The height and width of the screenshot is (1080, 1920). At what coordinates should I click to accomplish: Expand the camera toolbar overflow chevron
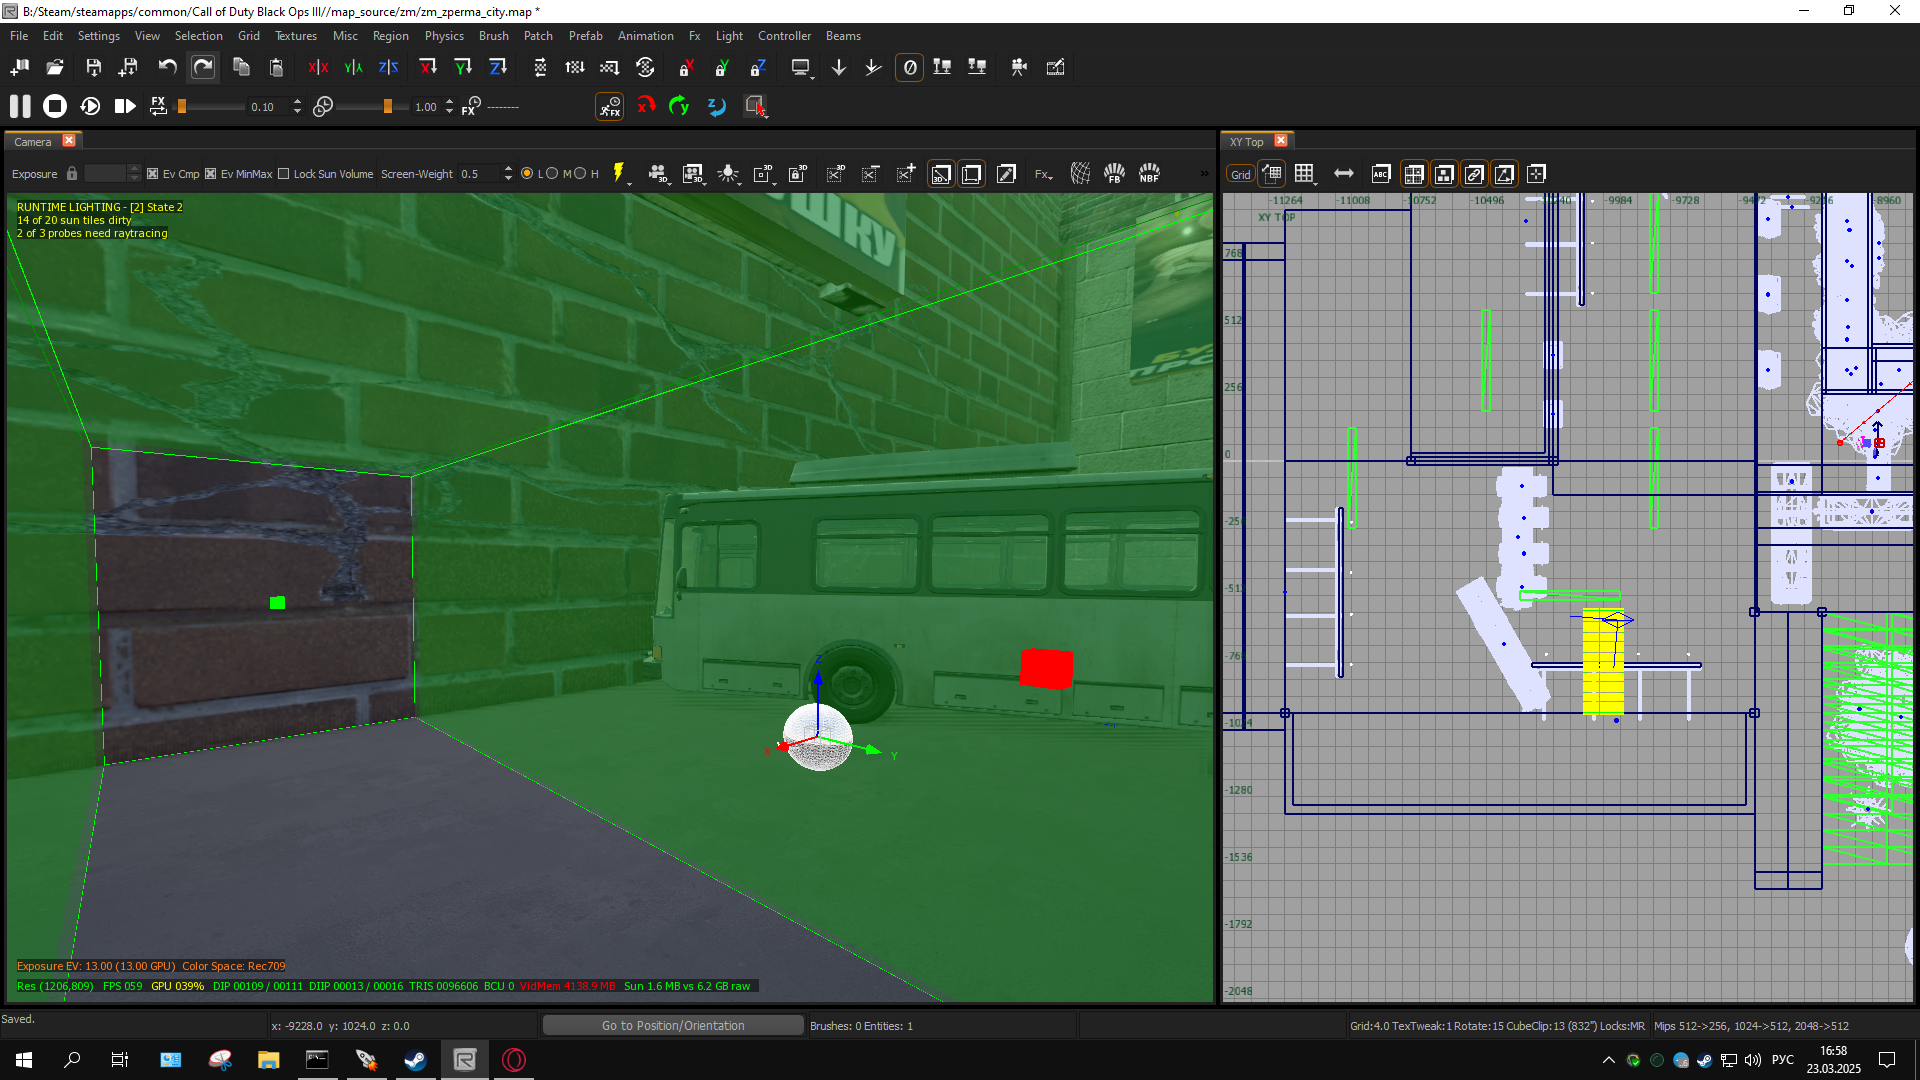point(1204,174)
